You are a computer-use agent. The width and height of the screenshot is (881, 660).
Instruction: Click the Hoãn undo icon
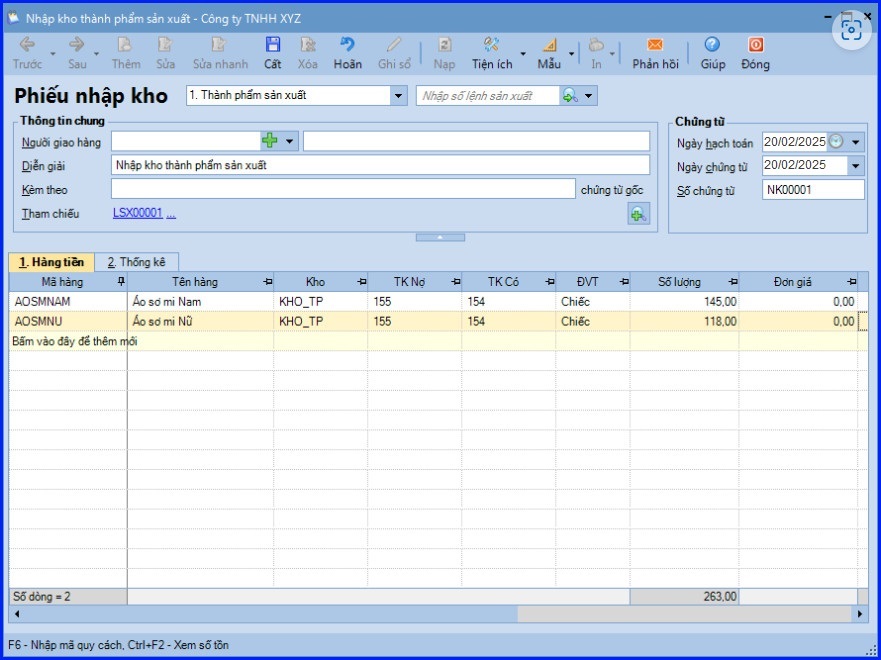click(347, 46)
